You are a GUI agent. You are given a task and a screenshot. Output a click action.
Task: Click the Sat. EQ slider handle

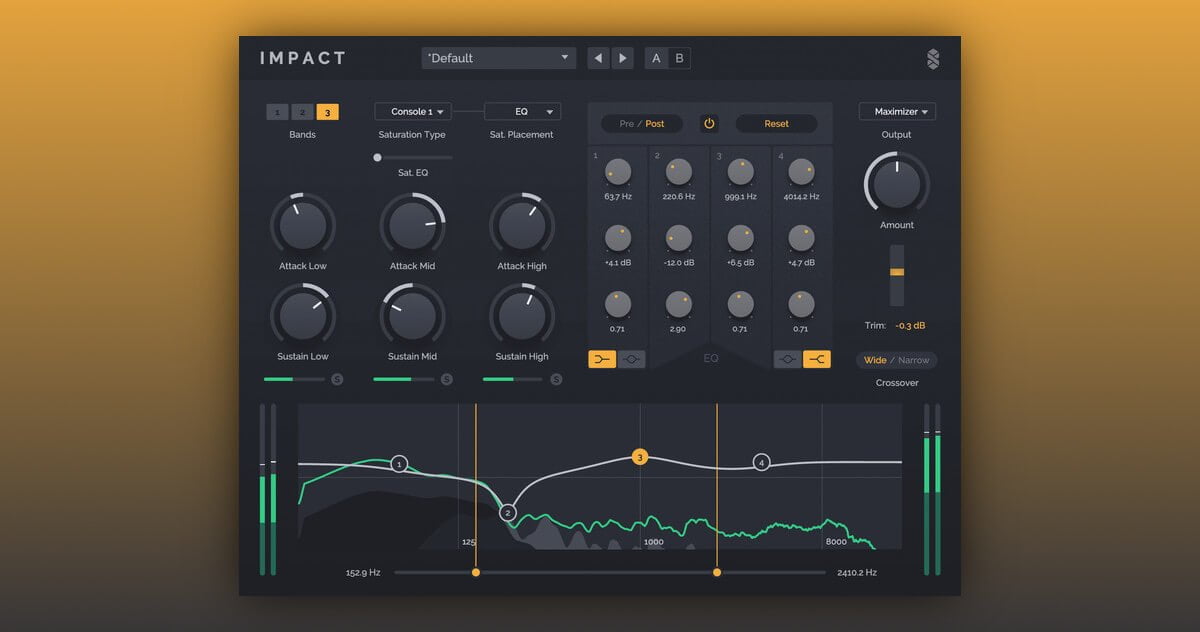(x=377, y=157)
